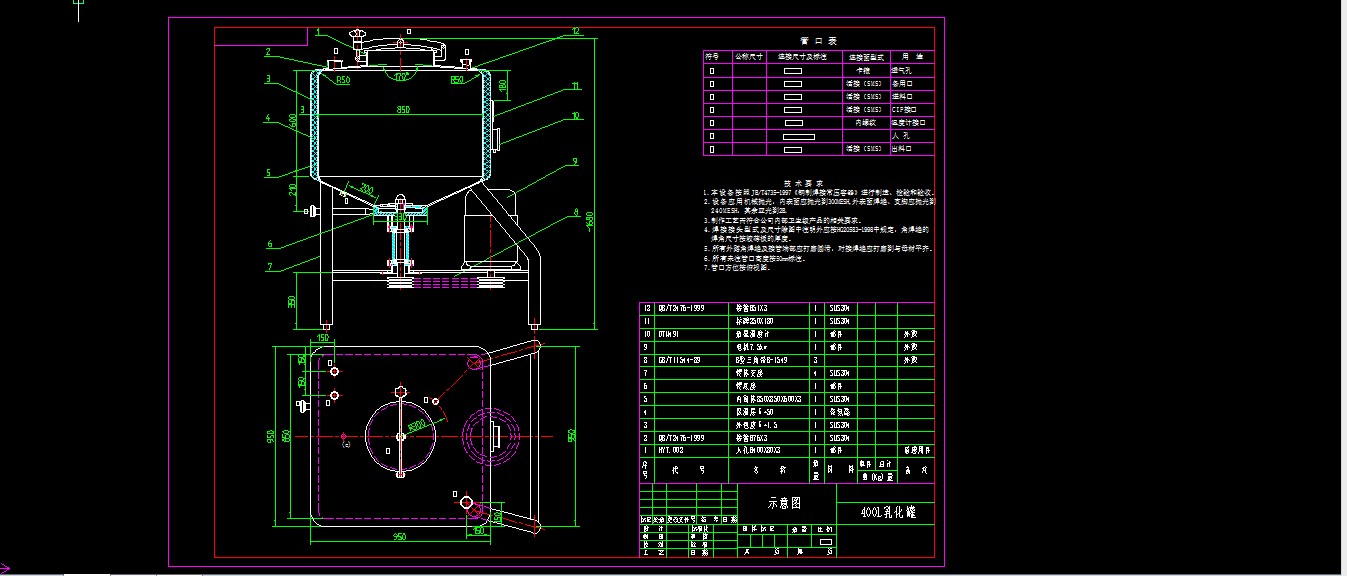This screenshot has width=1347, height=576.
Task: Select the '内螺纹' connection type cell
Action: tap(864, 122)
